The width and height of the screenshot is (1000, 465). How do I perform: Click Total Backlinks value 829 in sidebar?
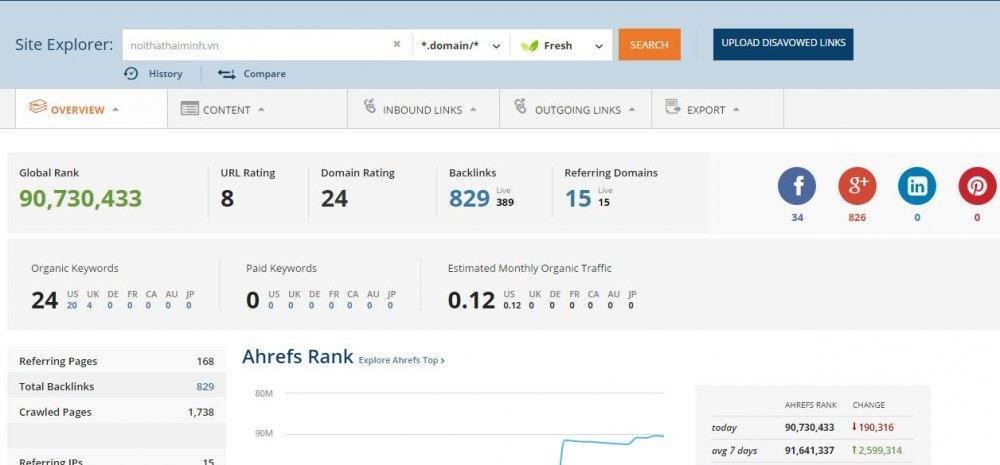tap(205, 387)
